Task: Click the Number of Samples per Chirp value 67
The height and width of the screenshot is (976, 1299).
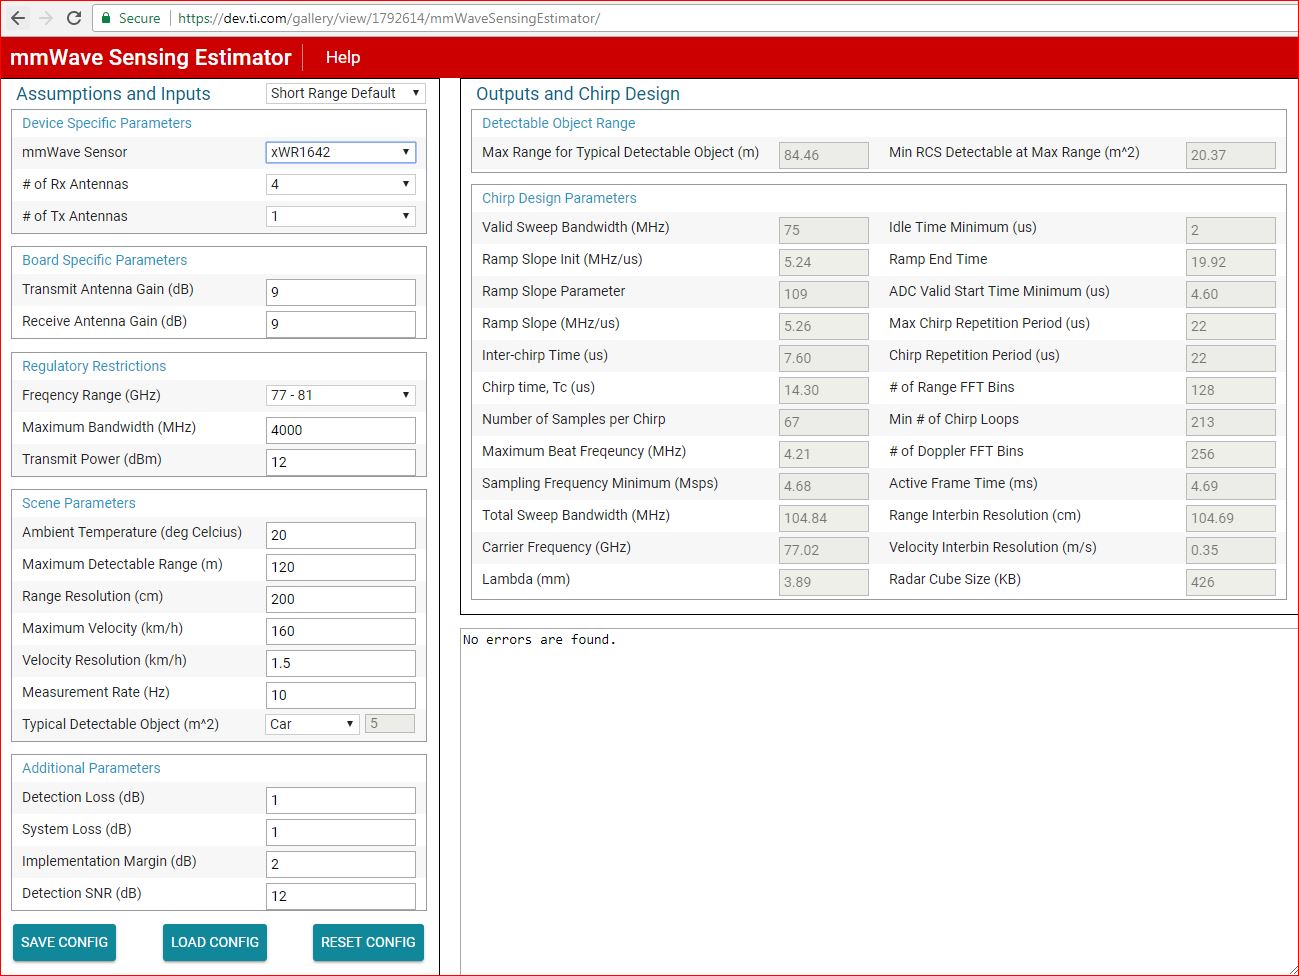Action: click(x=824, y=422)
